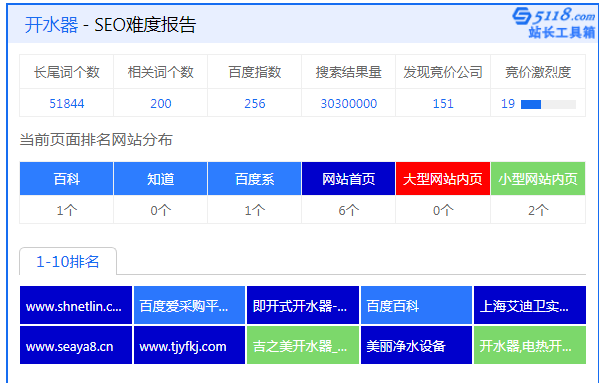Click the 0个 count under 大型网站内页
This screenshot has width=599, height=383.
(x=443, y=210)
